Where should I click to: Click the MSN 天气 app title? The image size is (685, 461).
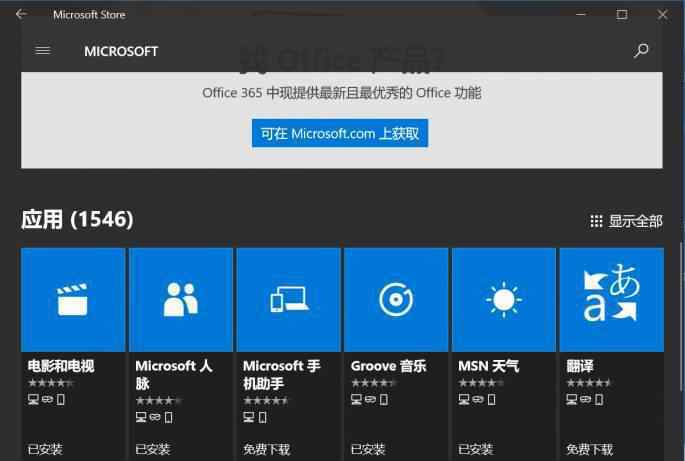tap(488, 366)
